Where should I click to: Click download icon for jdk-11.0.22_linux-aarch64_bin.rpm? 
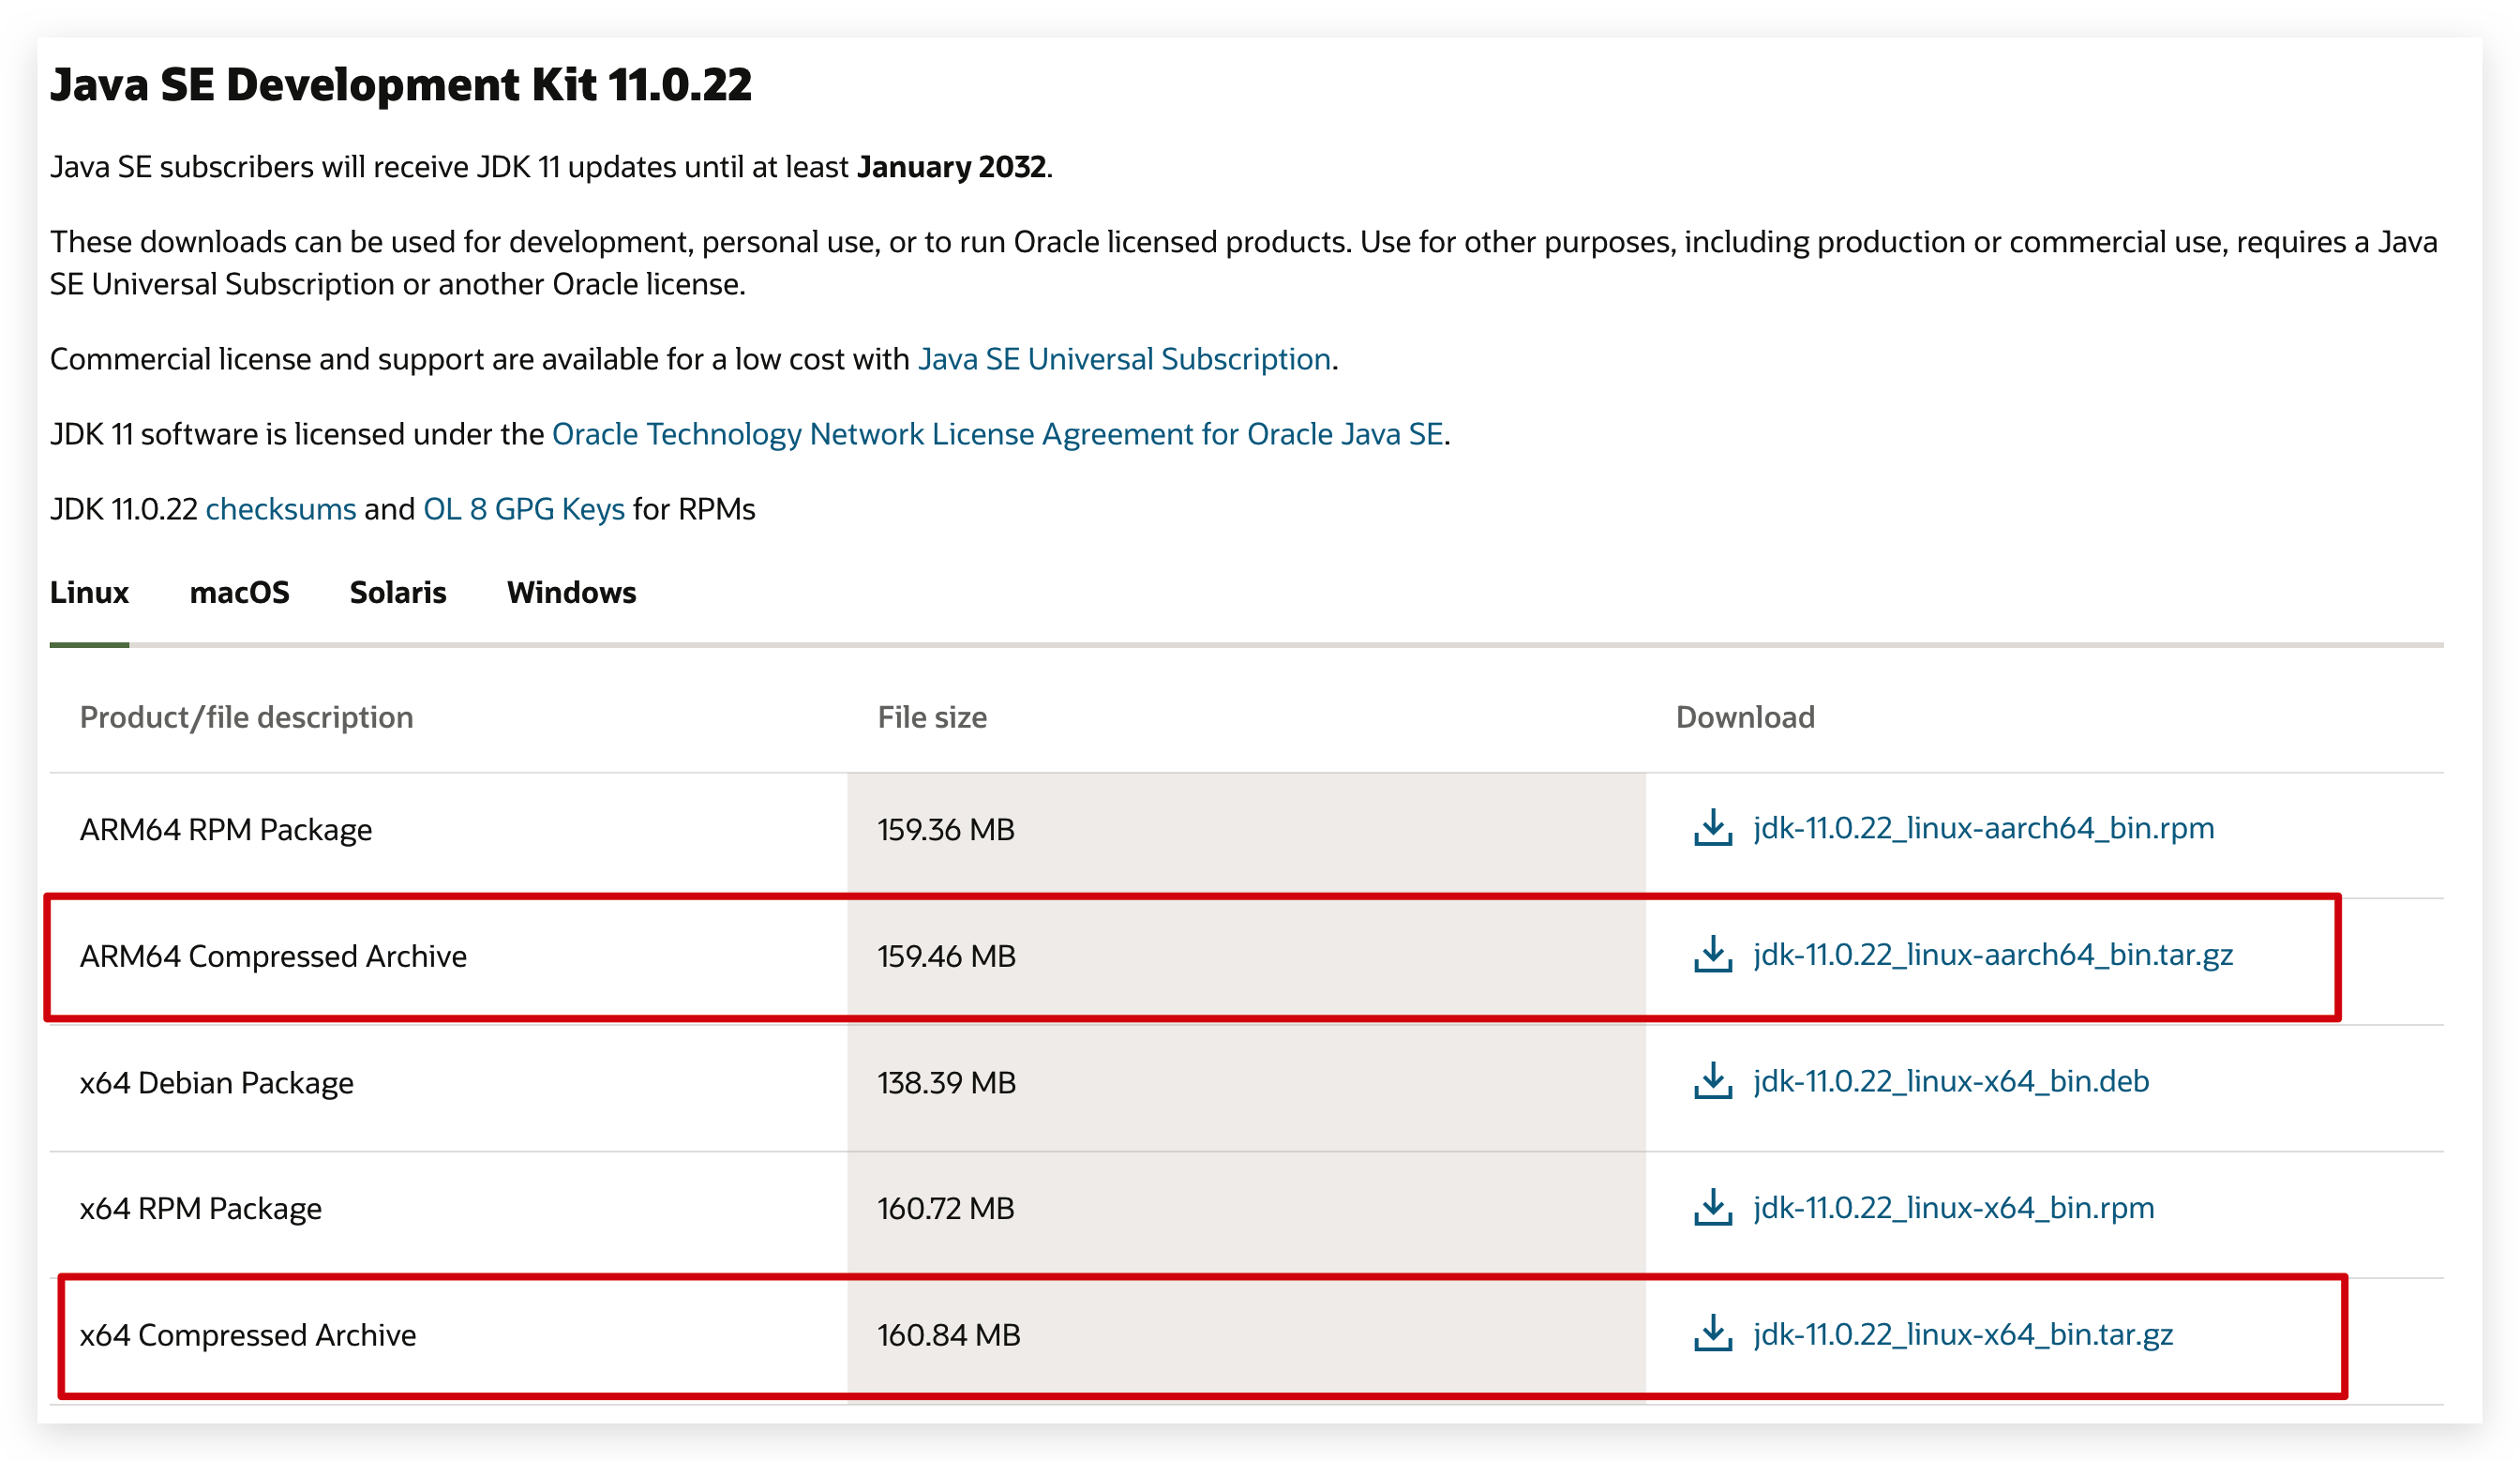1712,827
